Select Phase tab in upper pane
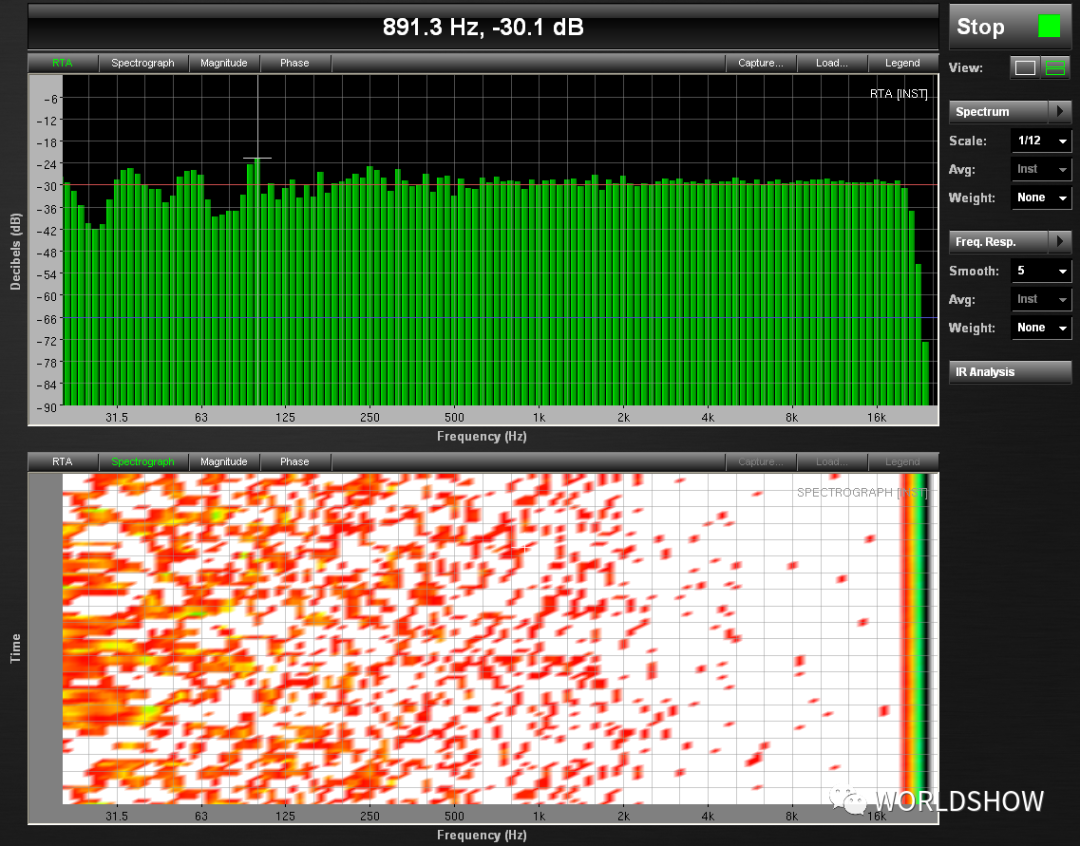 click(x=295, y=63)
